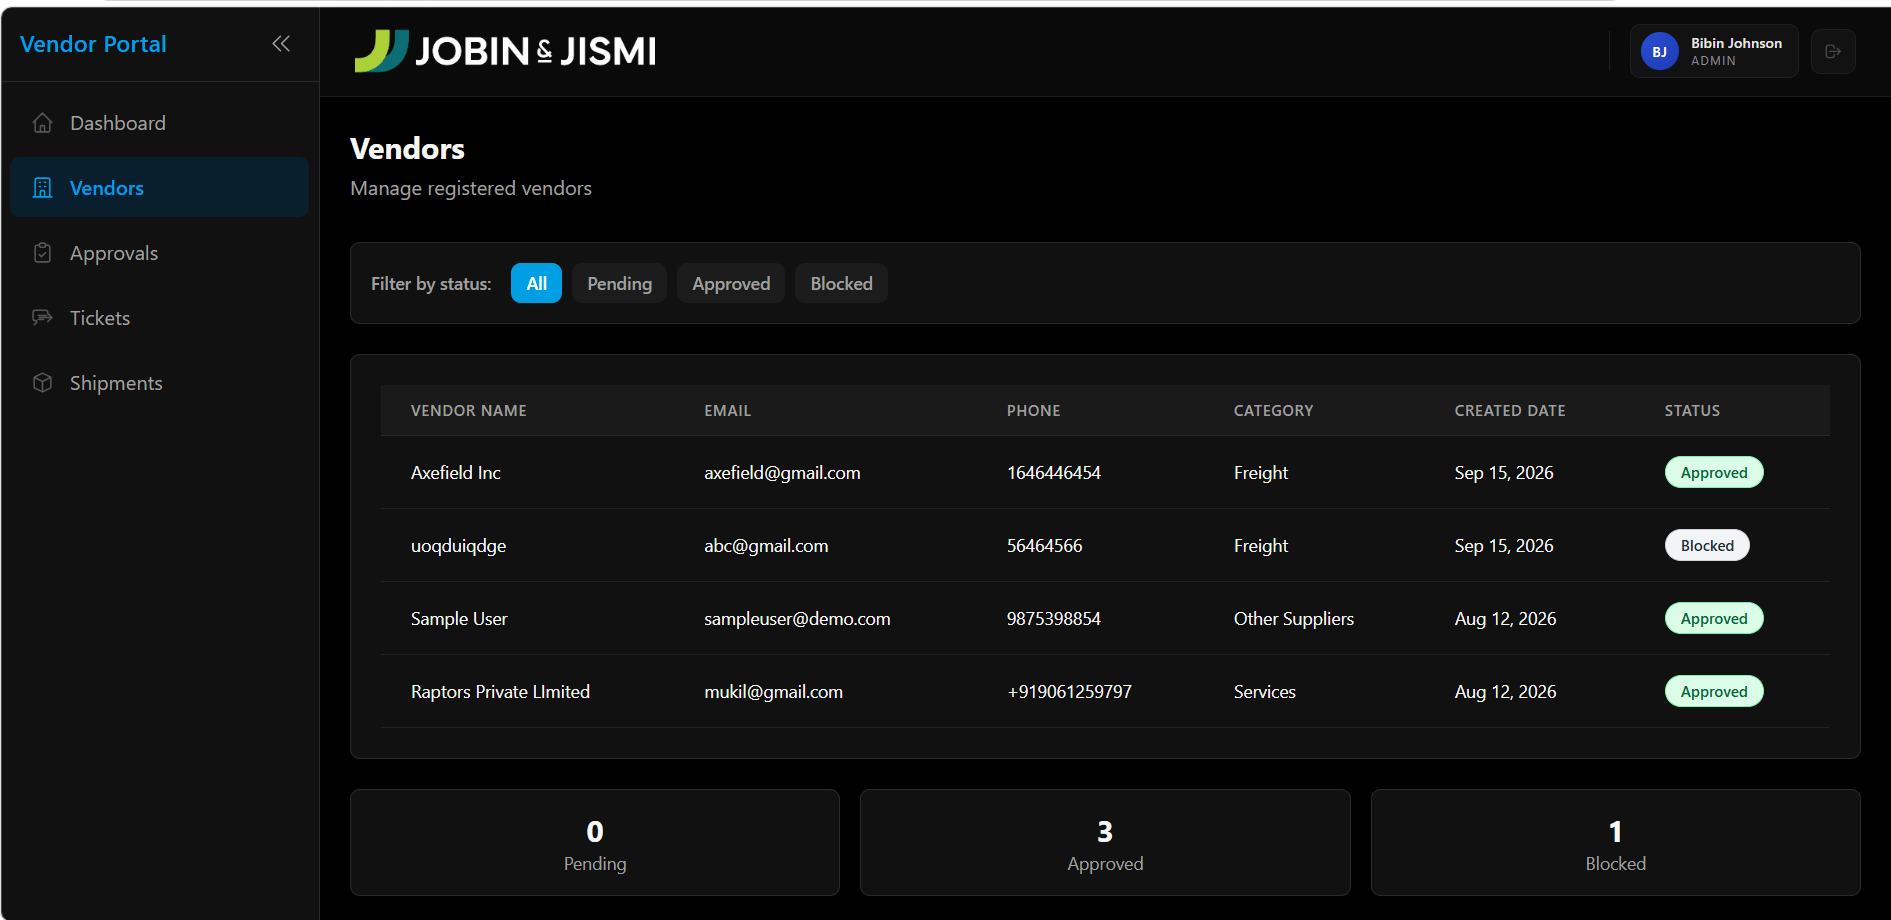Click the Blocked count summary card

tap(1616, 842)
